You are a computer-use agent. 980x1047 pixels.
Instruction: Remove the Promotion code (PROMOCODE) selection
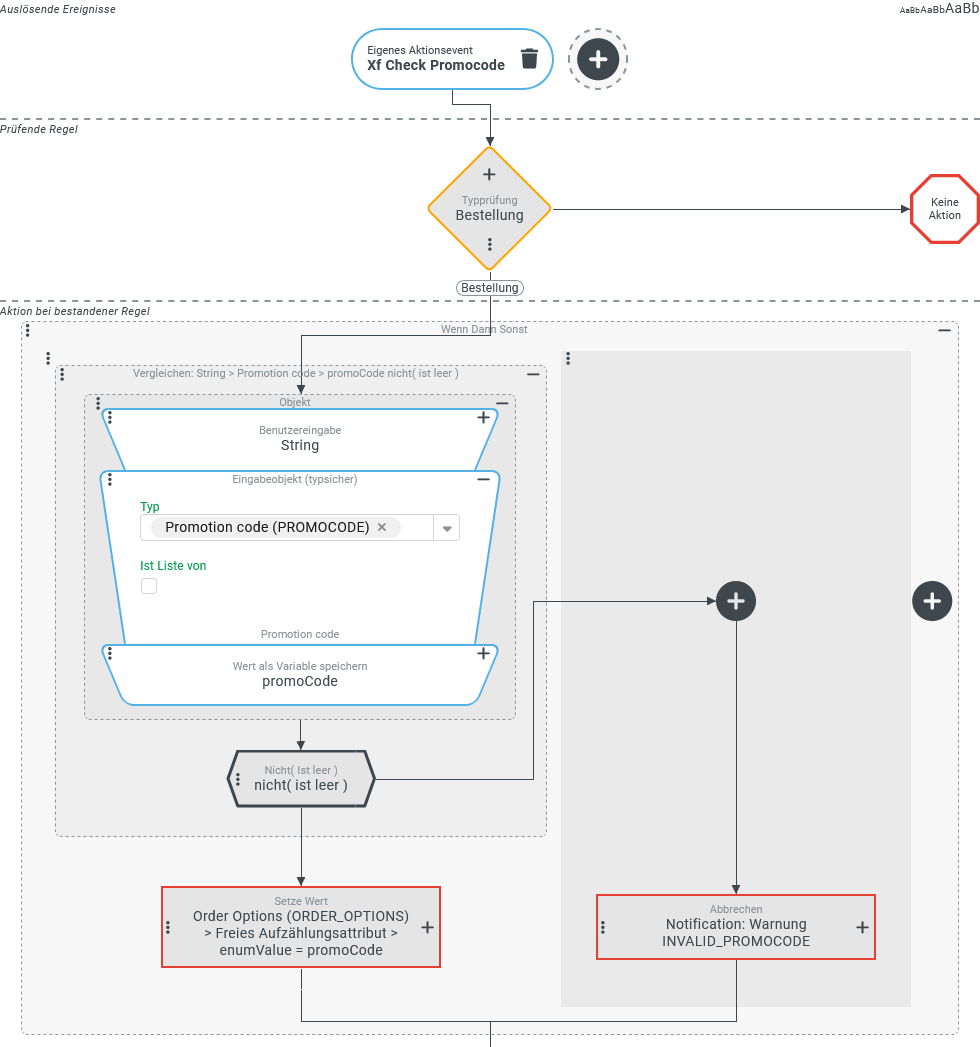pyautogui.click(x=382, y=527)
